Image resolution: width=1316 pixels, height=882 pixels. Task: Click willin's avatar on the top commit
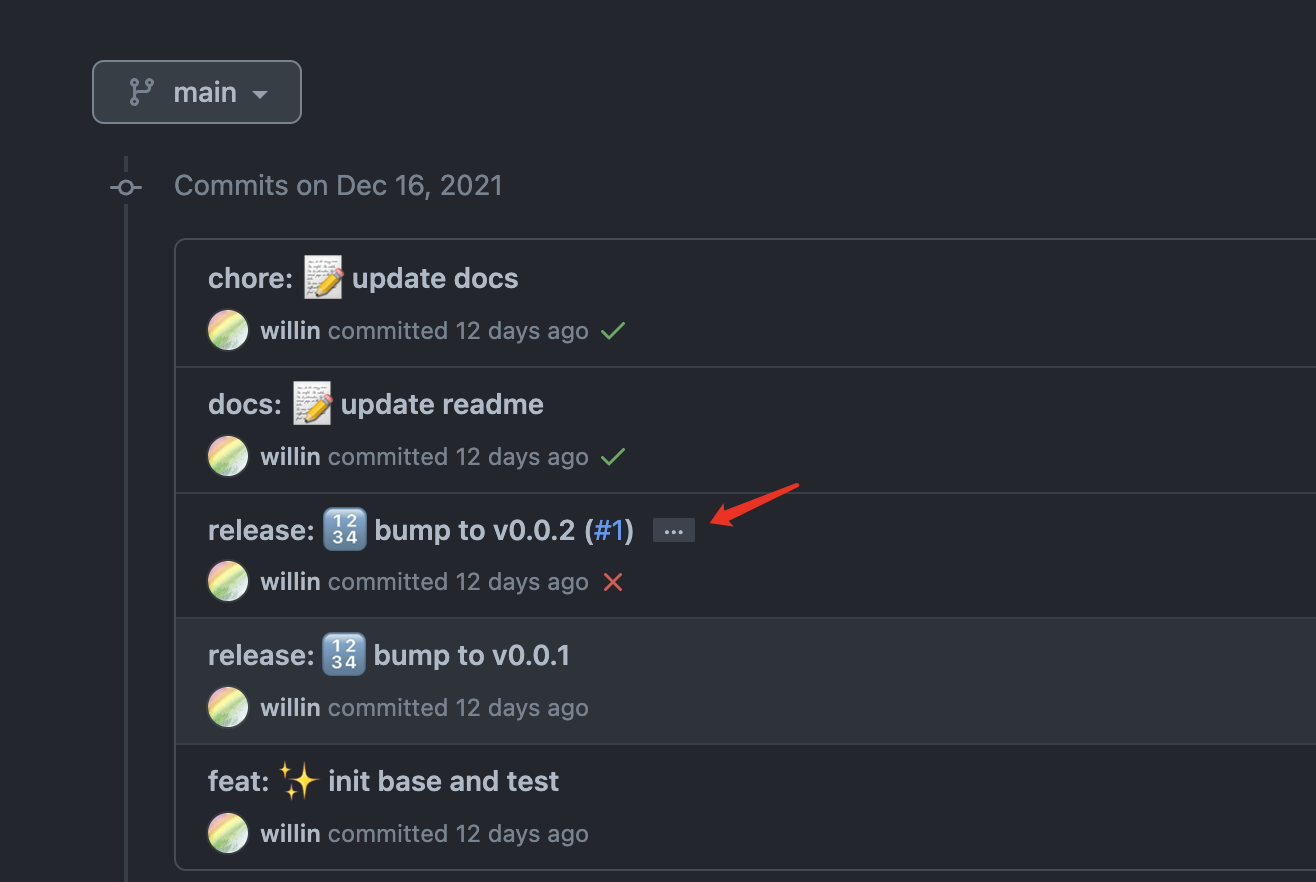click(227, 330)
